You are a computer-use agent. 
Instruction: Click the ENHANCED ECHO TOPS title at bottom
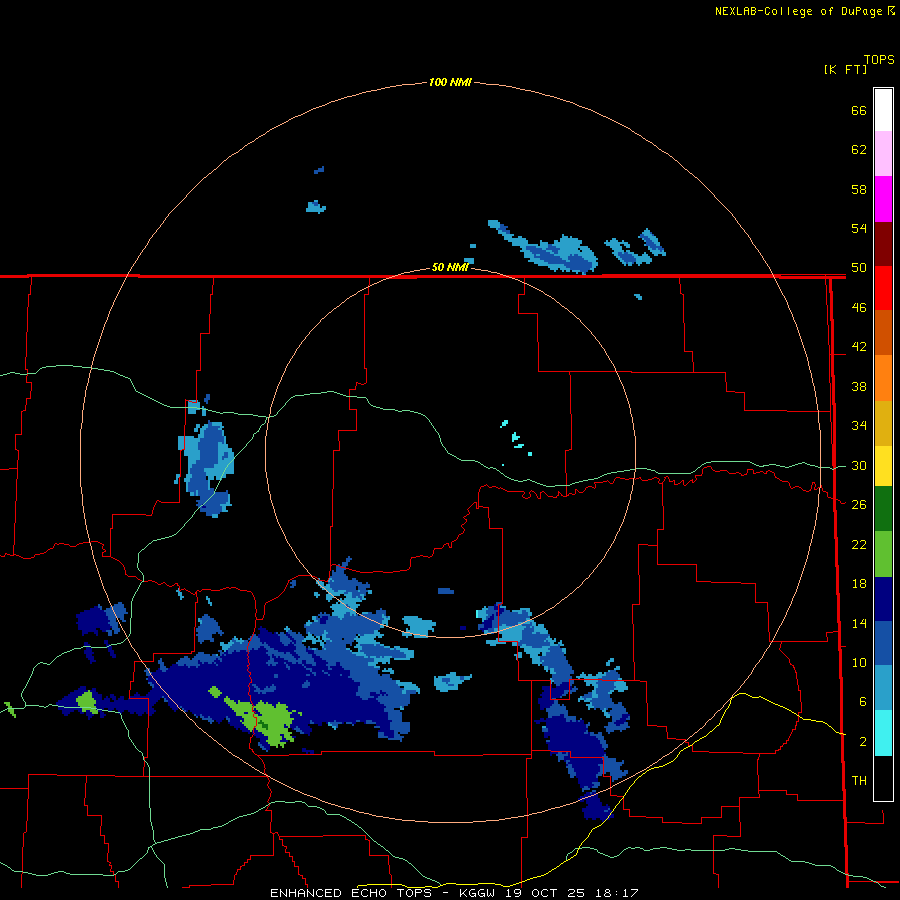pyautogui.click(x=351, y=893)
